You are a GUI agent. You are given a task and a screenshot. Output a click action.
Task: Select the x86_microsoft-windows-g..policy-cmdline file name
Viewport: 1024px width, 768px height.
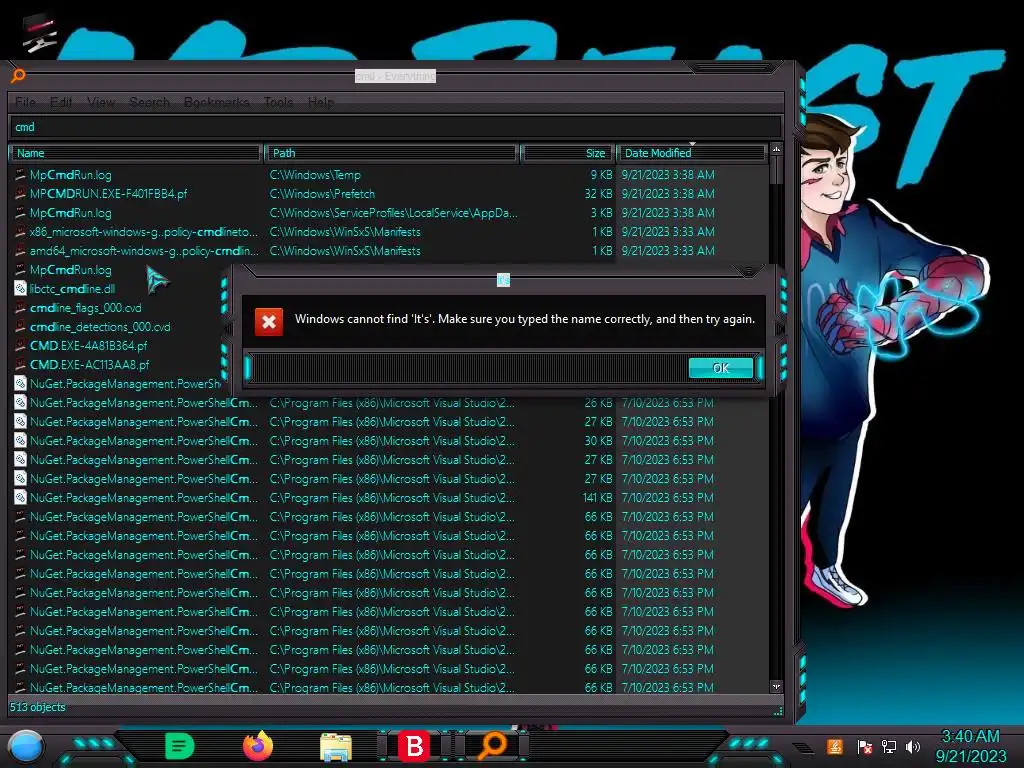point(144,232)
